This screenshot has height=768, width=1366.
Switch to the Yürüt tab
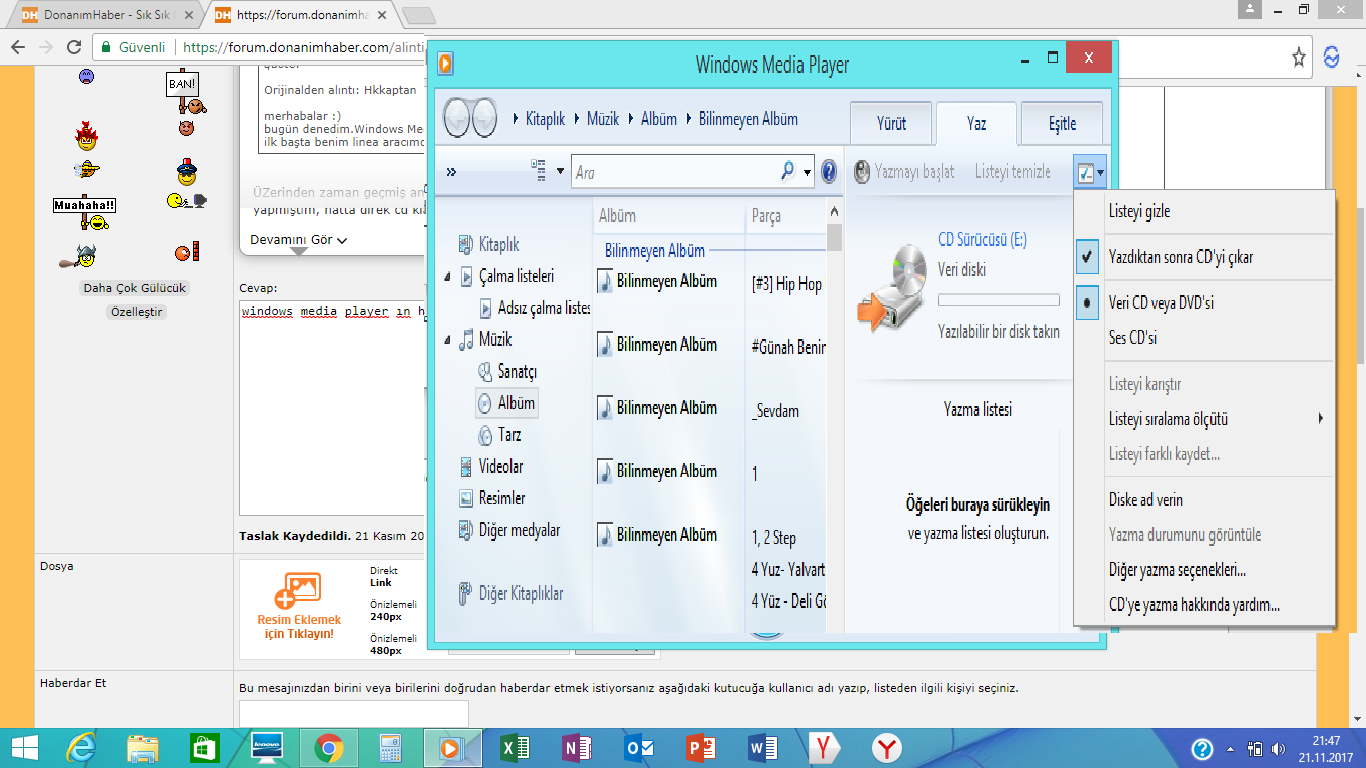point(891,124)
